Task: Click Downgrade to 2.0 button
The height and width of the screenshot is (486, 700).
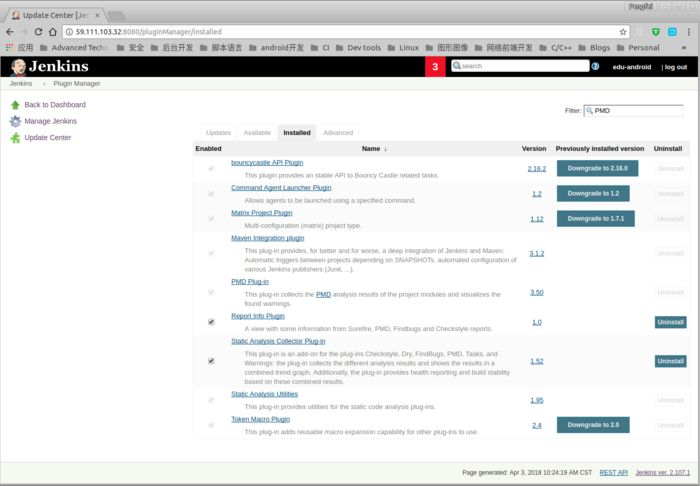Action: [x=593, y=425]
